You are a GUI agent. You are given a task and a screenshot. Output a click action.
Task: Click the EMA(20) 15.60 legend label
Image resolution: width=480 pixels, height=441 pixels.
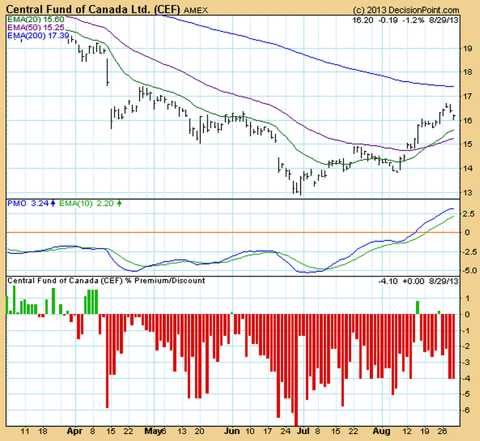click(x=36, y=19)
